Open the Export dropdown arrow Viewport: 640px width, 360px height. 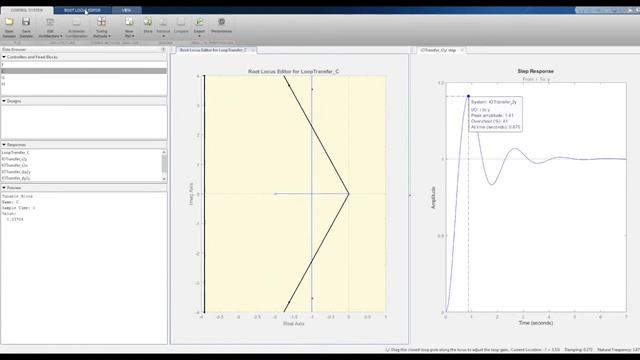click(x=199, y=36)
